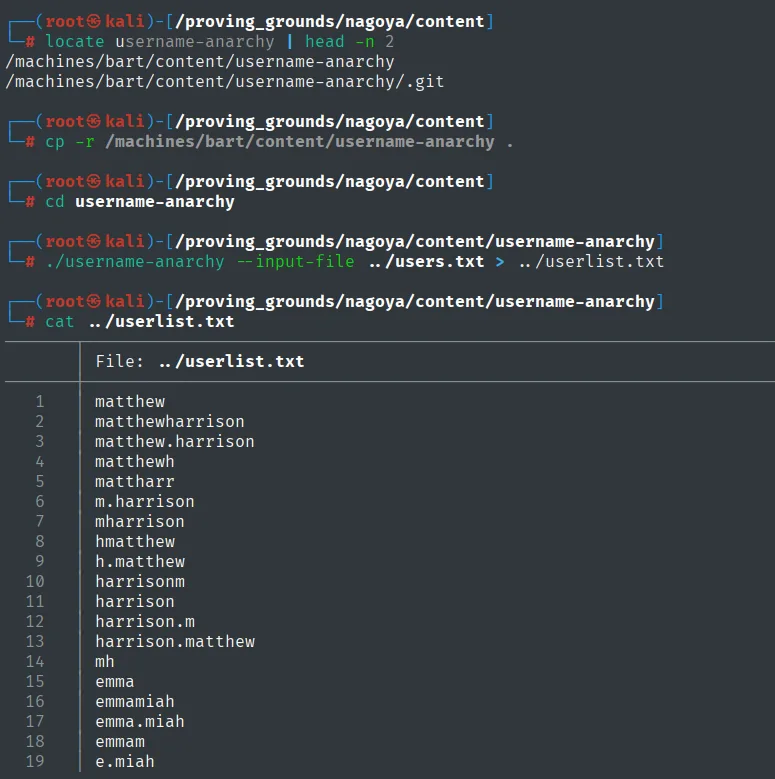Select line 6 'm.harrison'
Image resolution: width=775 pixels, height=779 pixels.
coord(145,501)
